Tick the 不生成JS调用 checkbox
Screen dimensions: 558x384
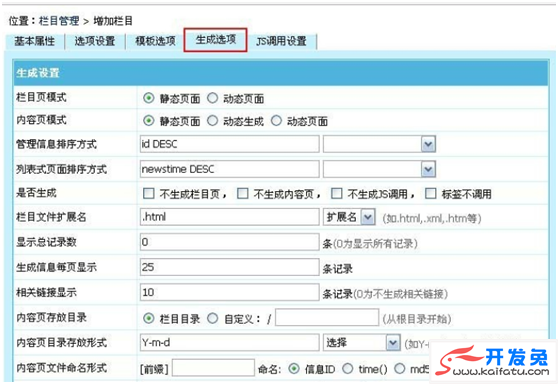coord(336,194)
